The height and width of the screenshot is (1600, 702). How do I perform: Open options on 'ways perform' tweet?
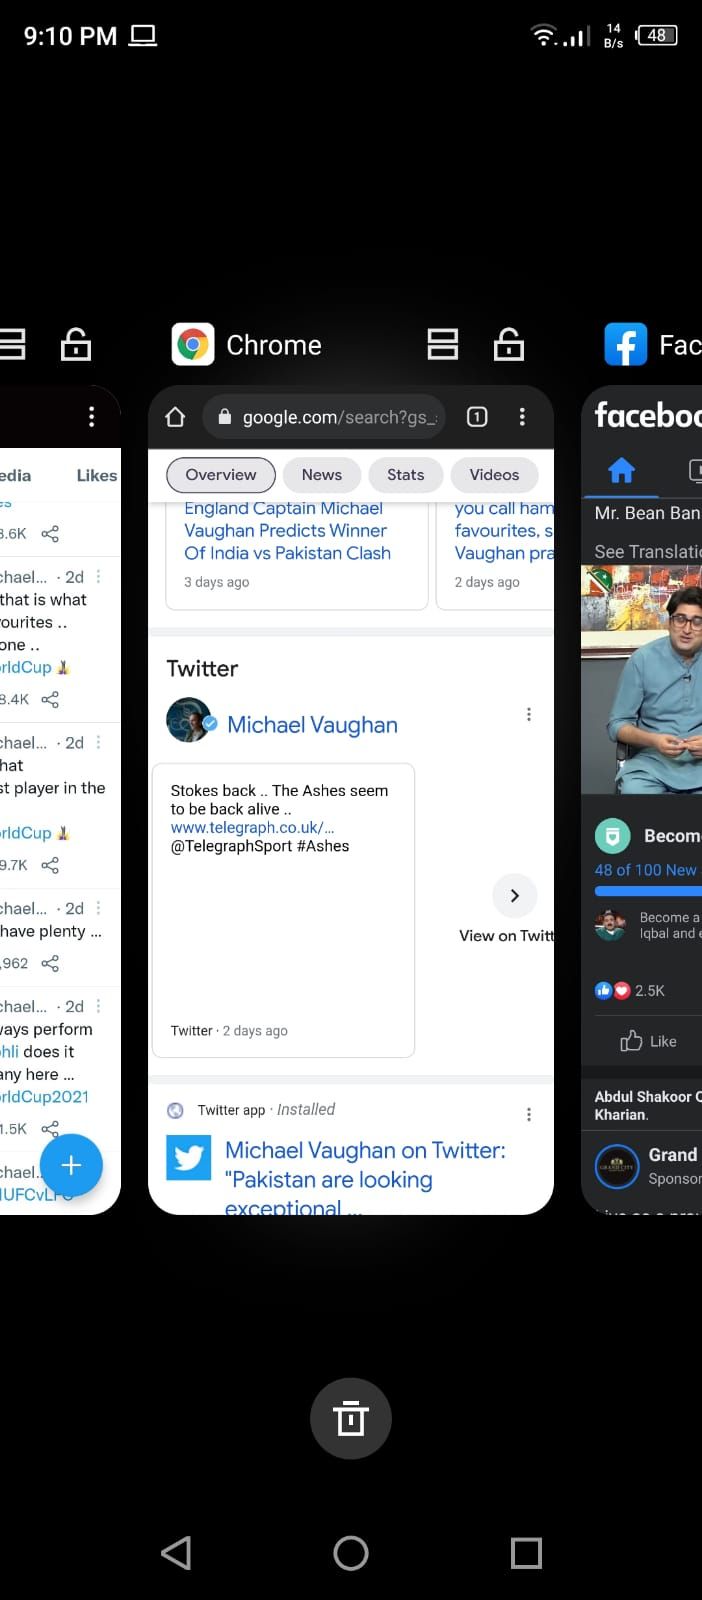tap(98, 1006)
